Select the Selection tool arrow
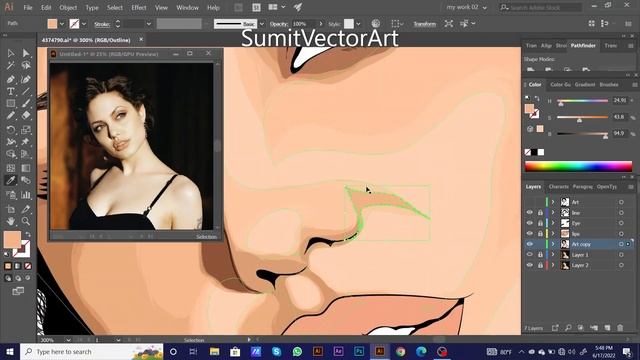 click(11, 53)
